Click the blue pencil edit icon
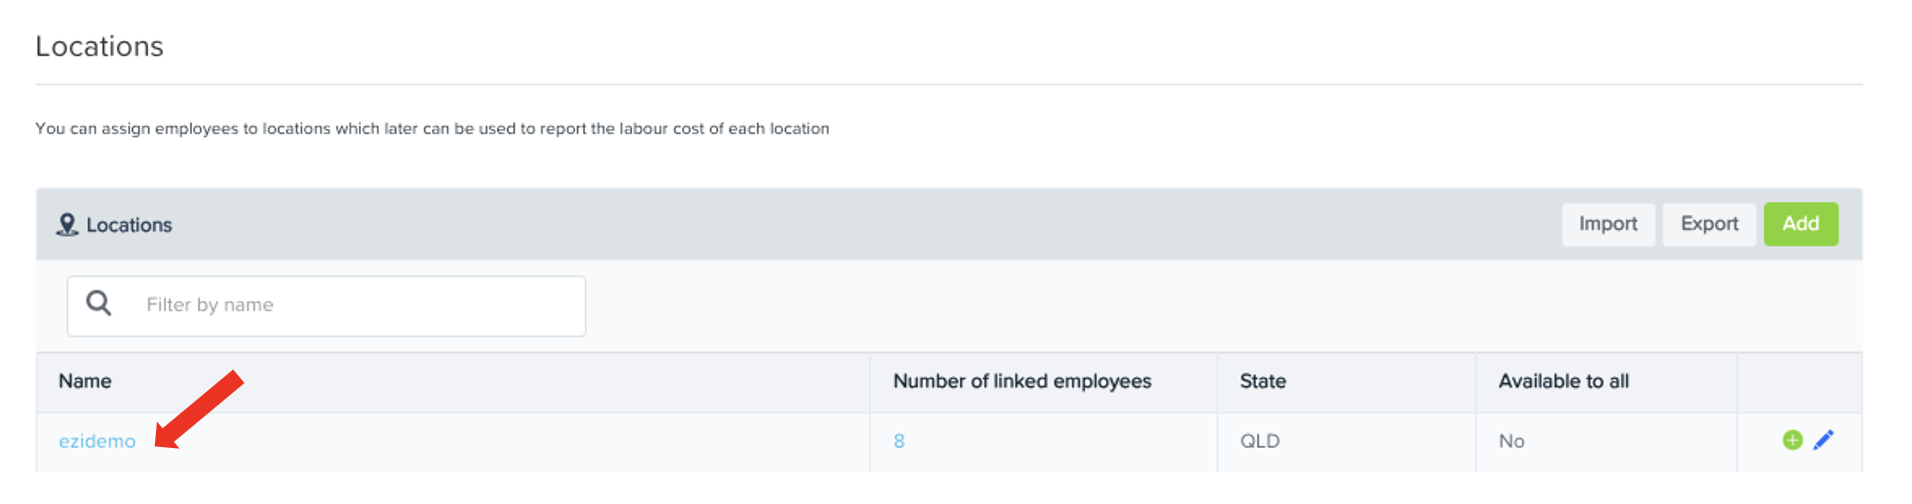1912x504 pixels. click(1823, 440)
